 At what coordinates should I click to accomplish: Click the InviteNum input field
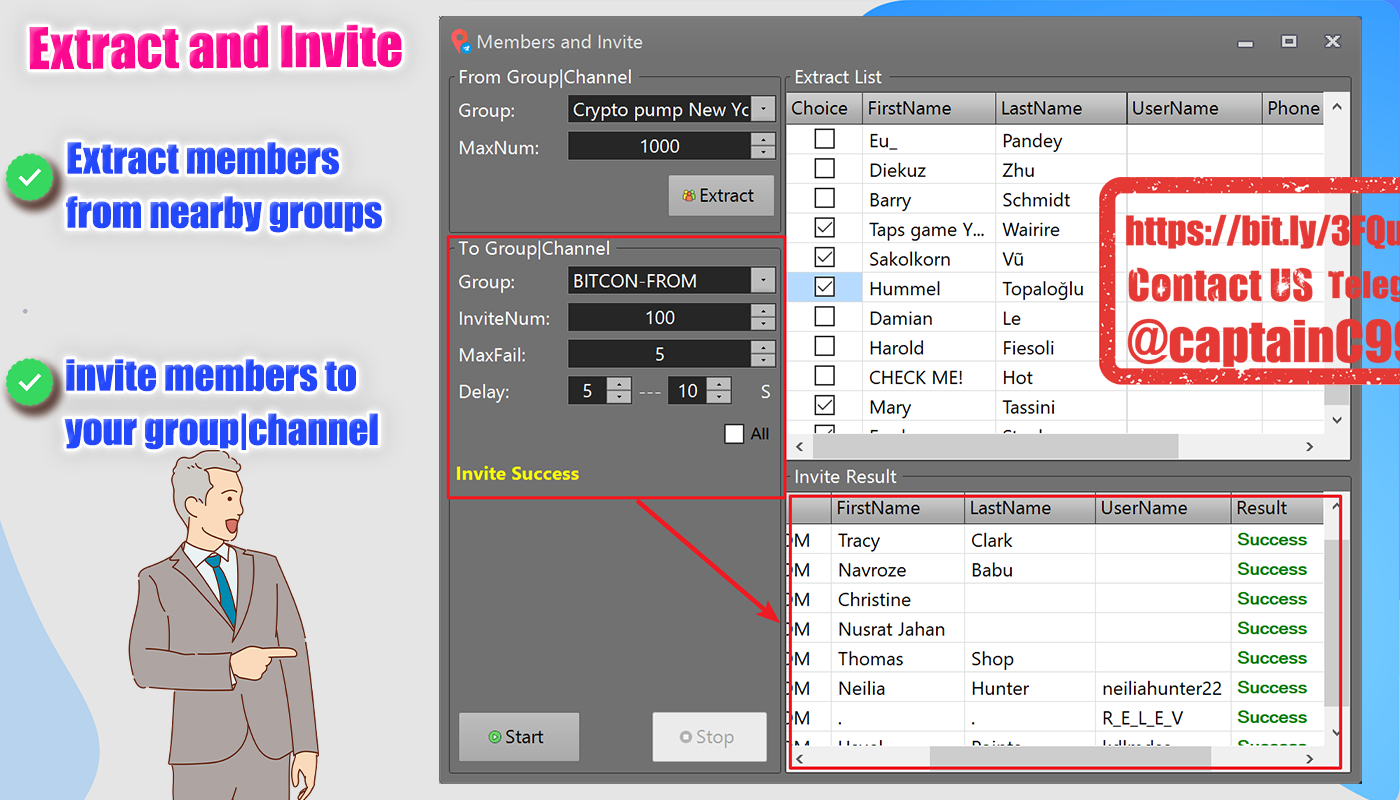pos(660,318)
